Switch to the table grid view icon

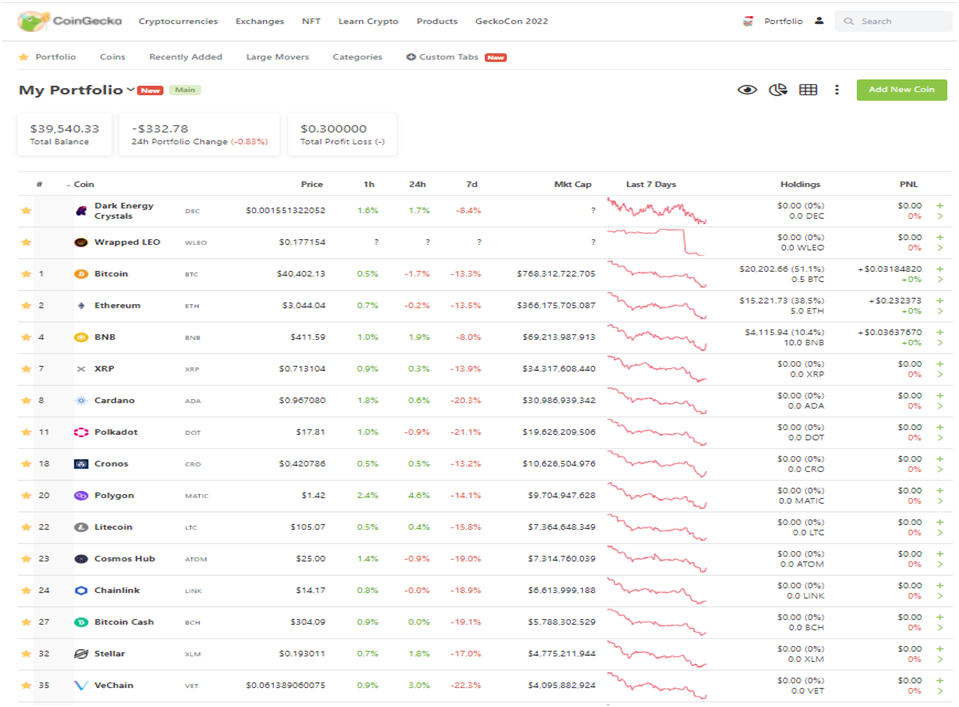(808, 90)
